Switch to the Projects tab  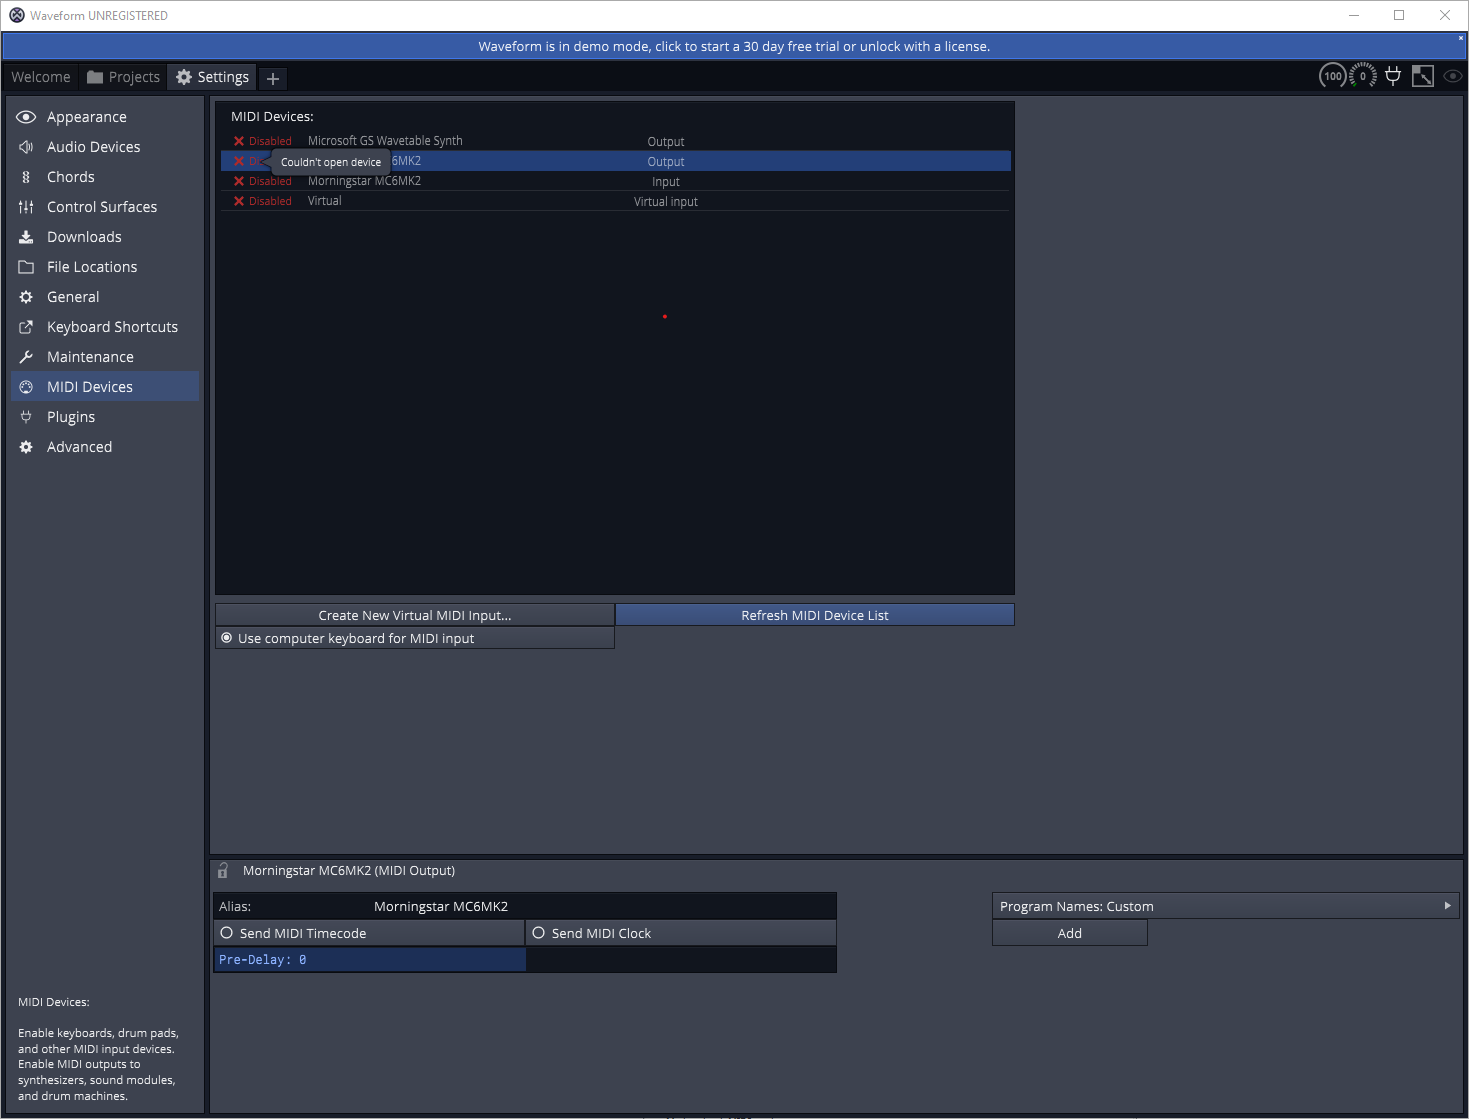(124, 77)
